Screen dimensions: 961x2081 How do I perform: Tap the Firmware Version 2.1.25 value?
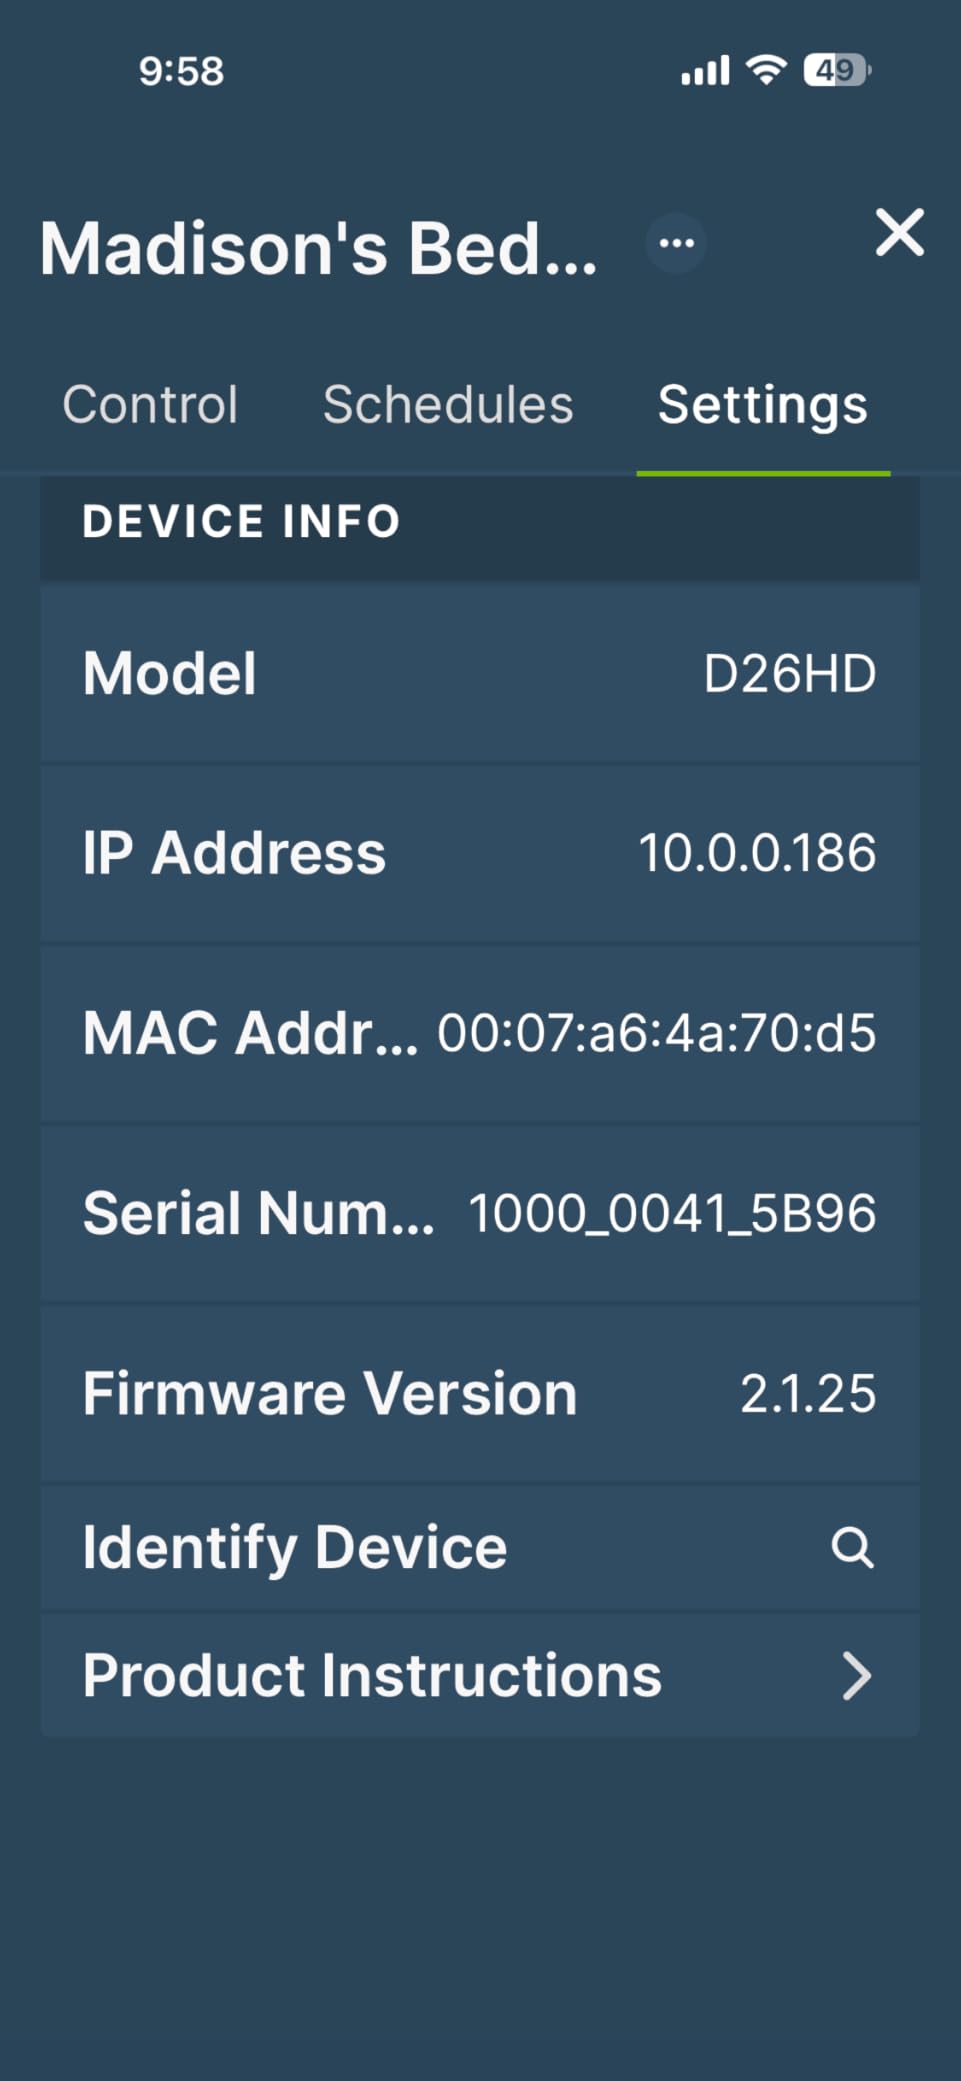pos(807,1393)
